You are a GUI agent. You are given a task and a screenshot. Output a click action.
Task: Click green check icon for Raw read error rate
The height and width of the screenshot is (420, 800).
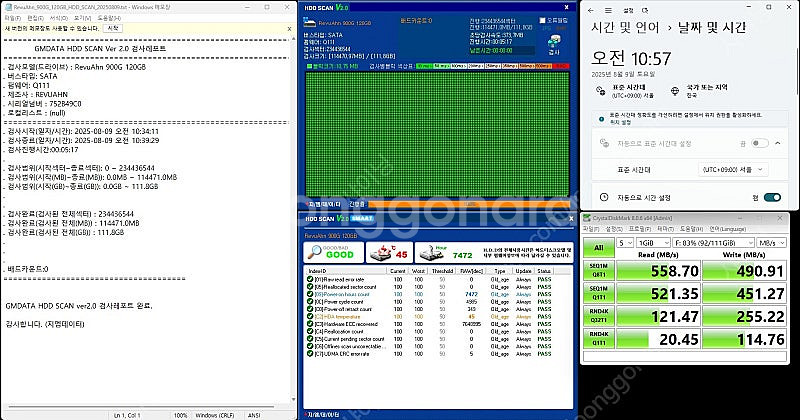point(310,279)
